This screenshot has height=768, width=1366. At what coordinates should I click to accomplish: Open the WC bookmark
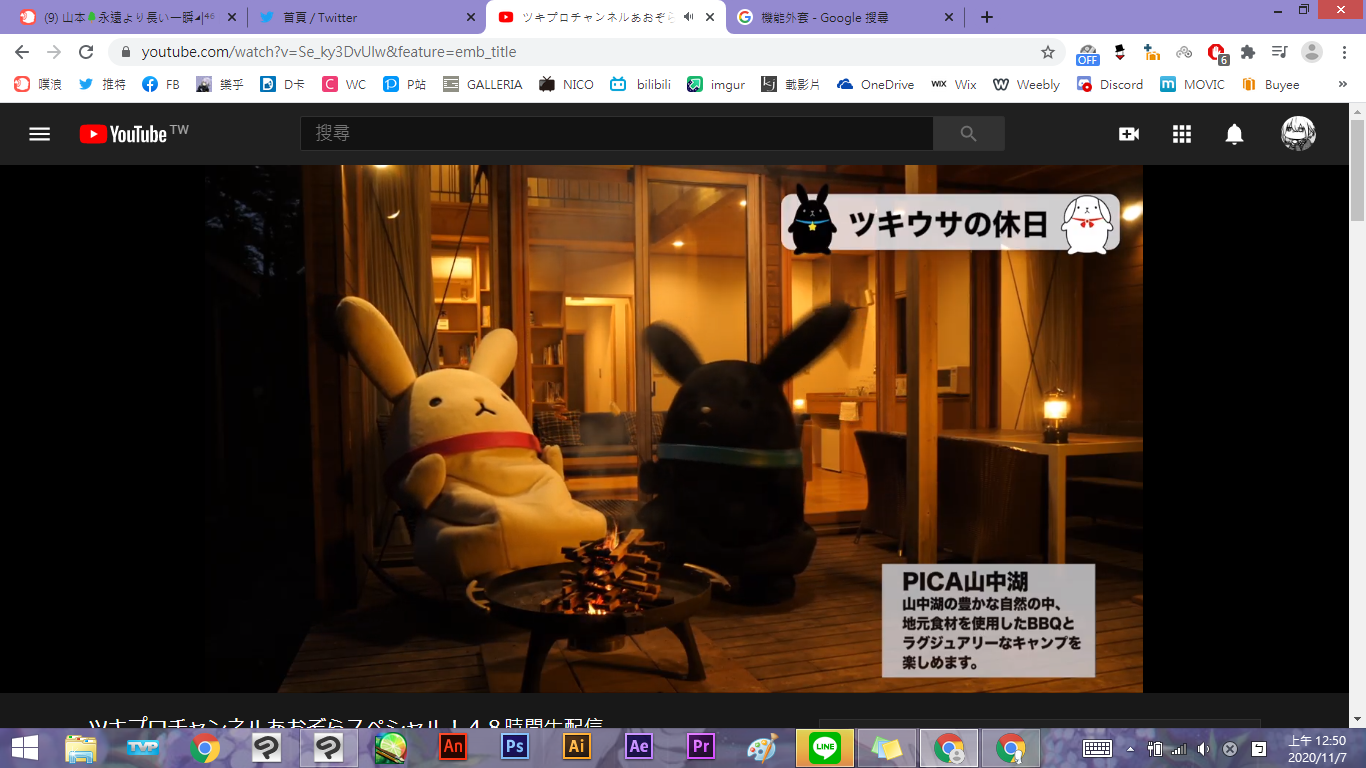tap(344, 85)
